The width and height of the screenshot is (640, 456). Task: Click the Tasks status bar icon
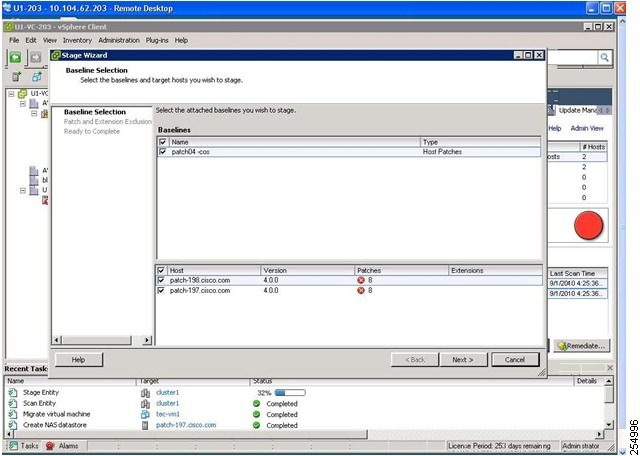pos(13,446)
